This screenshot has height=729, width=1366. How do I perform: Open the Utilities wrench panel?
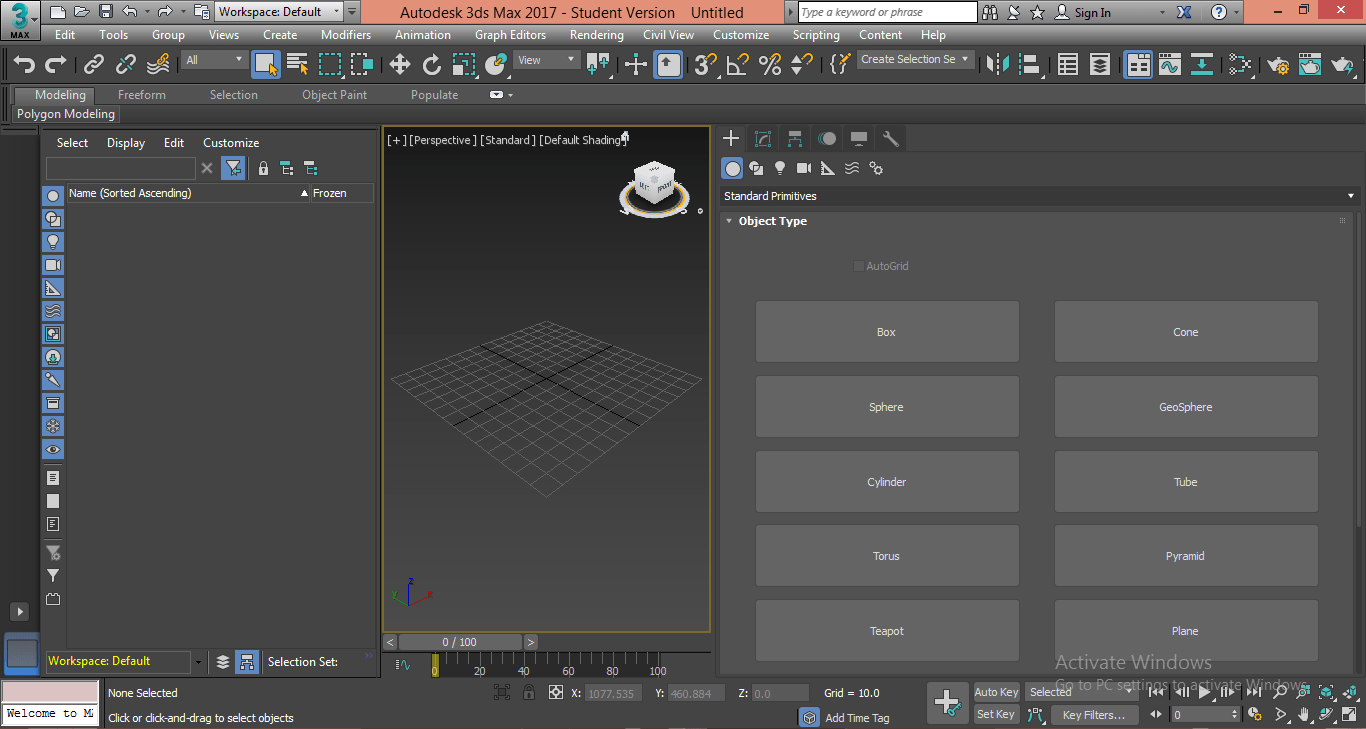pyautogui.click(x=891, y=139)
